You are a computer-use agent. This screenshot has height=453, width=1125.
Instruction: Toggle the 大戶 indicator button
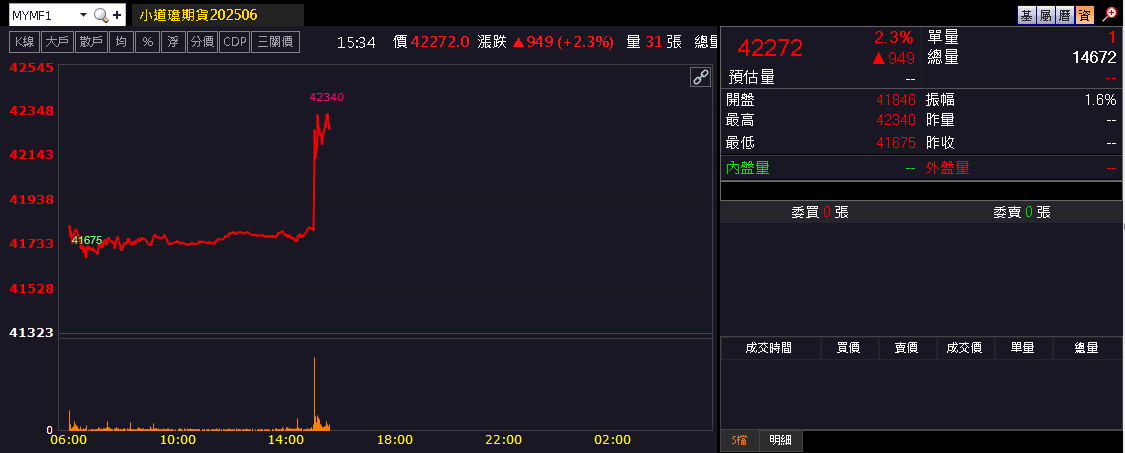tap(57, 42)
